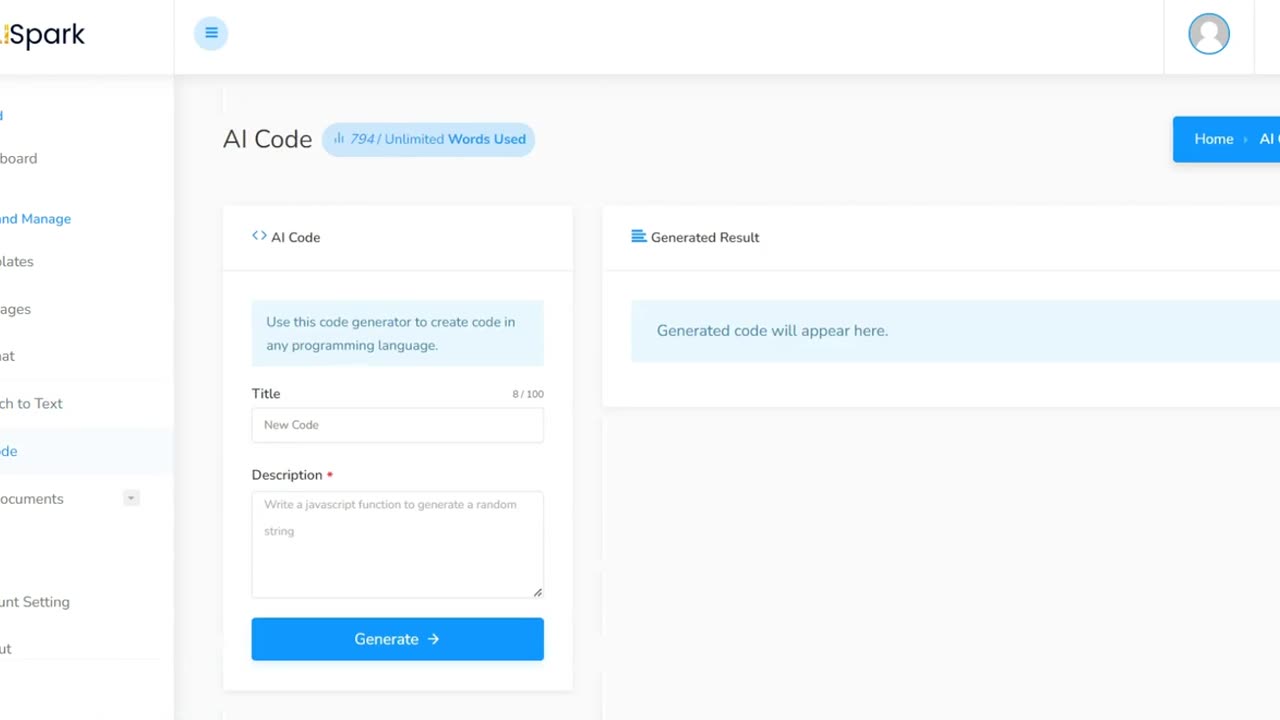Click the Logout sidebar item
The height and width of the screenshot is (720, 1280).
6,648
